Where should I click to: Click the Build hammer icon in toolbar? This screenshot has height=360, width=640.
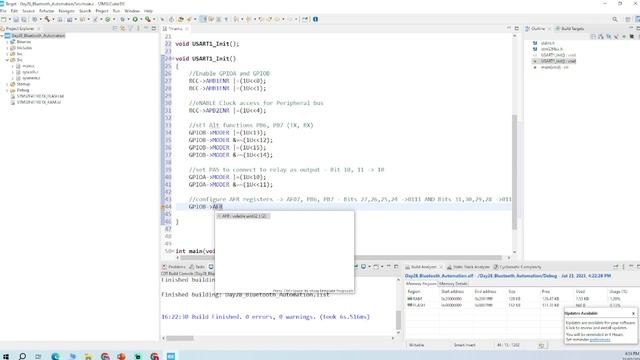pyautogui.click(x=47, y=19)
